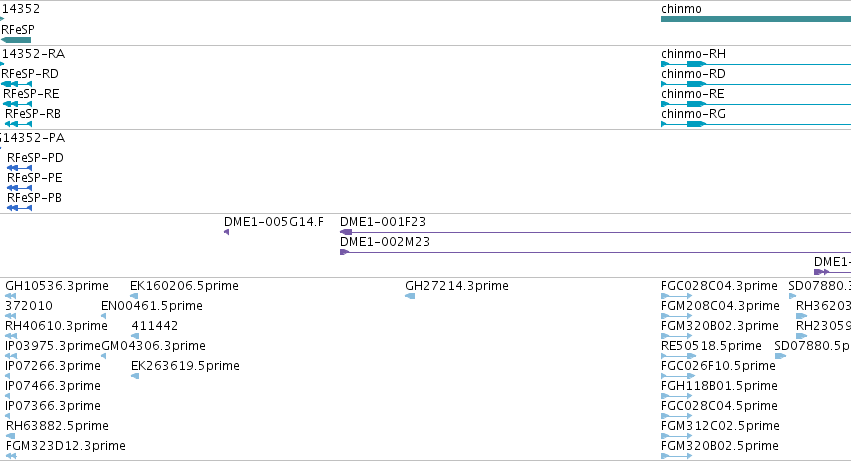The width and height of the screenshot is (851, 461).
Task: Select the RFeSP gene arrow glyph
Action: (x=16, y=40)
